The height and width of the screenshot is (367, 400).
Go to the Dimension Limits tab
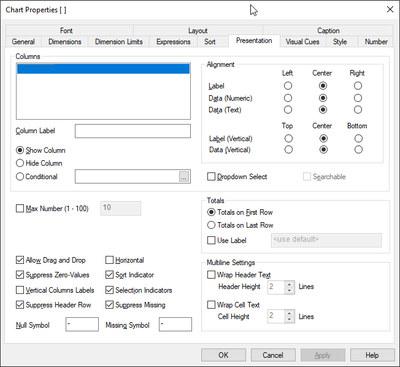click(x=119, y=42)
